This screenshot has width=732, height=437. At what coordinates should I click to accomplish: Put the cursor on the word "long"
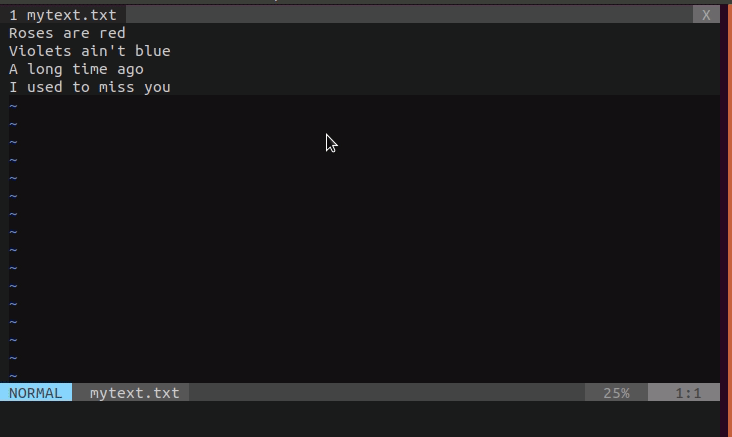(45, 69)
